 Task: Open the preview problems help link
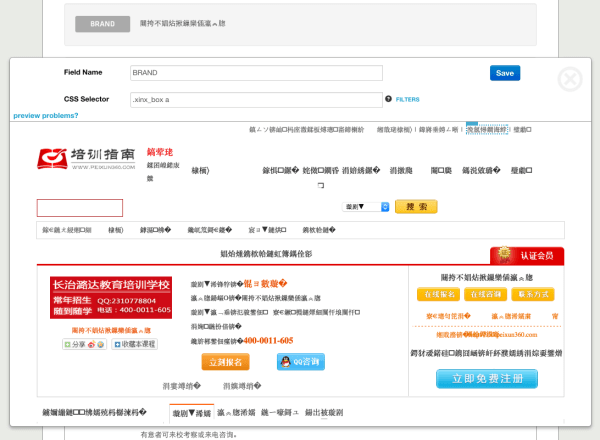(46, 116)
